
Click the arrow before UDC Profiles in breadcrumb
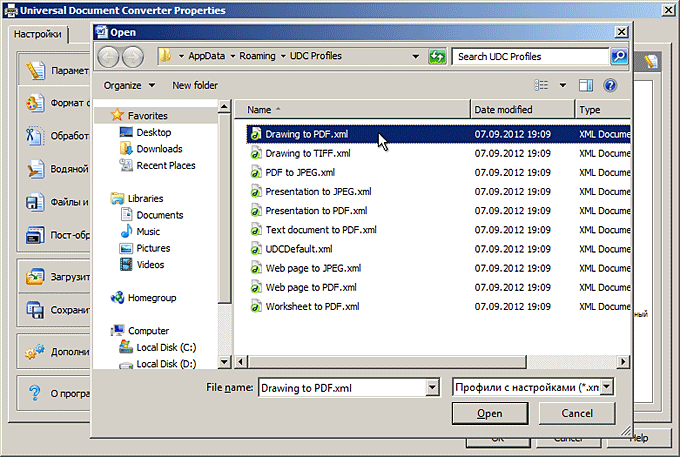283,56
